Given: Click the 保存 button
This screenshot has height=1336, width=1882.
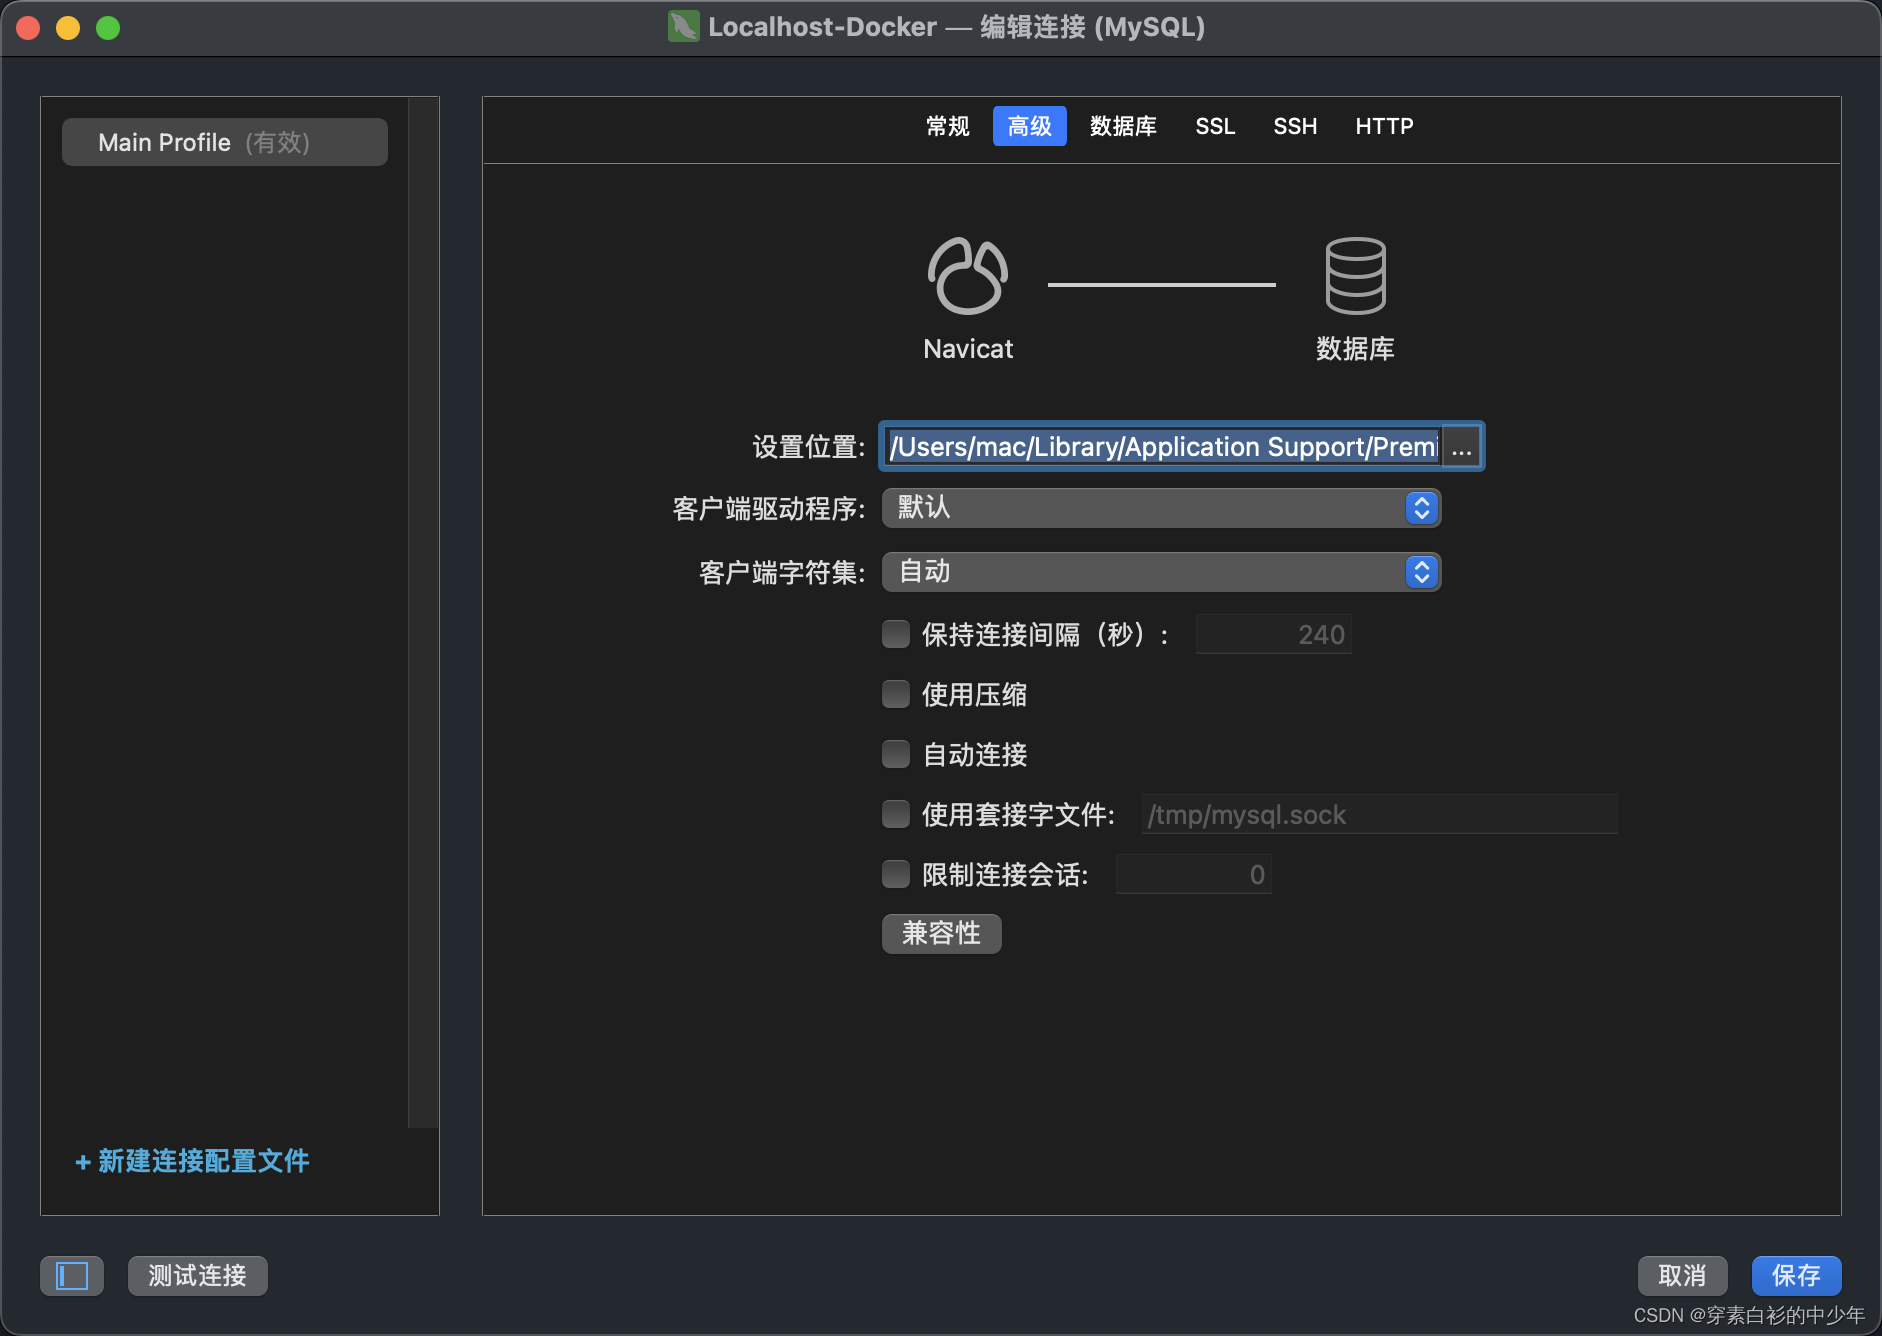Looking at the screenshot, I should 1796,1275.
